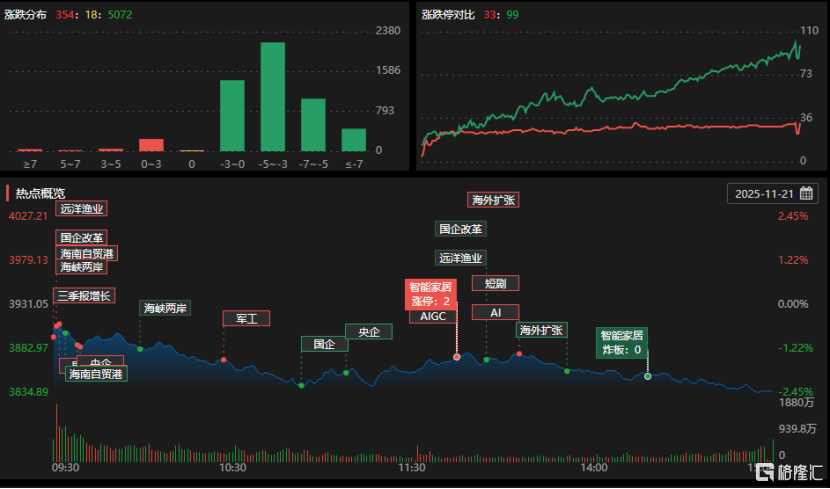Click the 热点概览 section heading
Screen dimensions: 830x489
40,193
